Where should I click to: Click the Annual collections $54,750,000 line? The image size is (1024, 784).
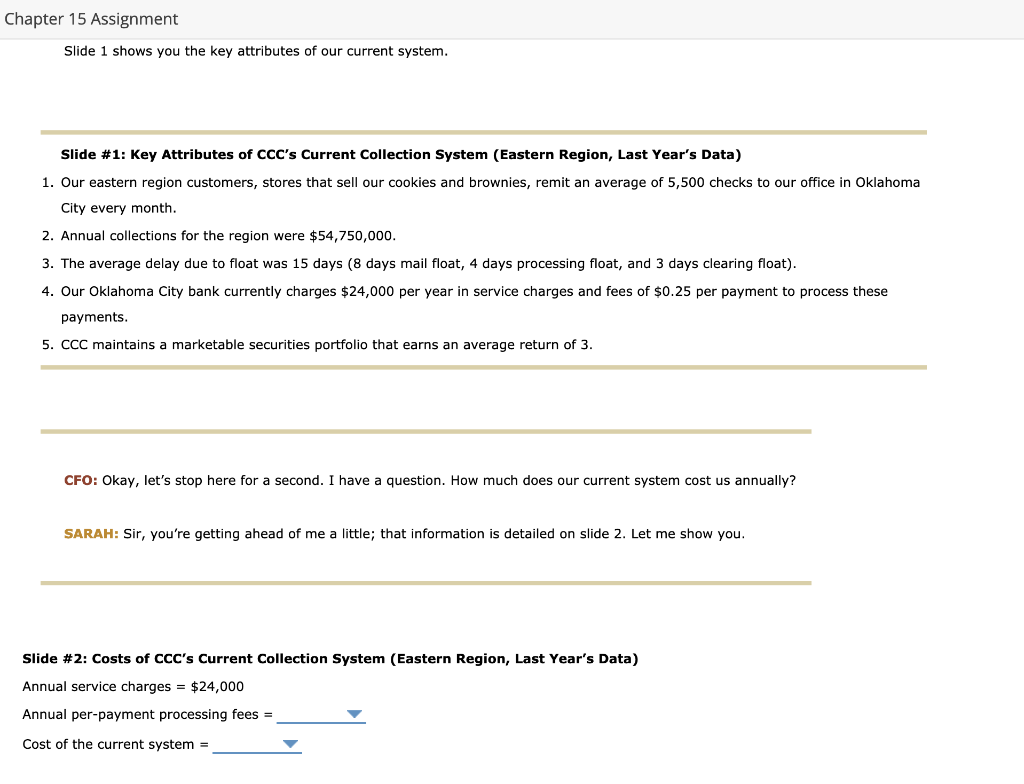(228, 236)
